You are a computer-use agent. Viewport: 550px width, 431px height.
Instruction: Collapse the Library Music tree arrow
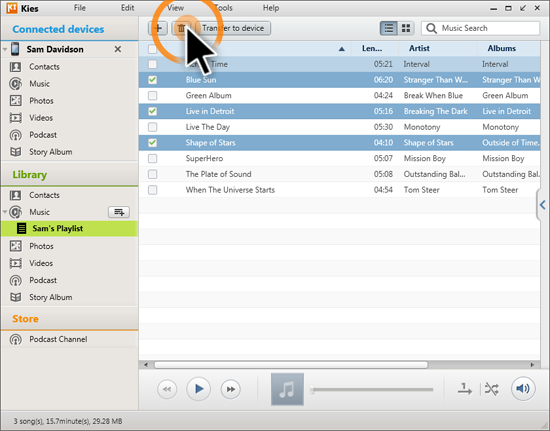5,212
